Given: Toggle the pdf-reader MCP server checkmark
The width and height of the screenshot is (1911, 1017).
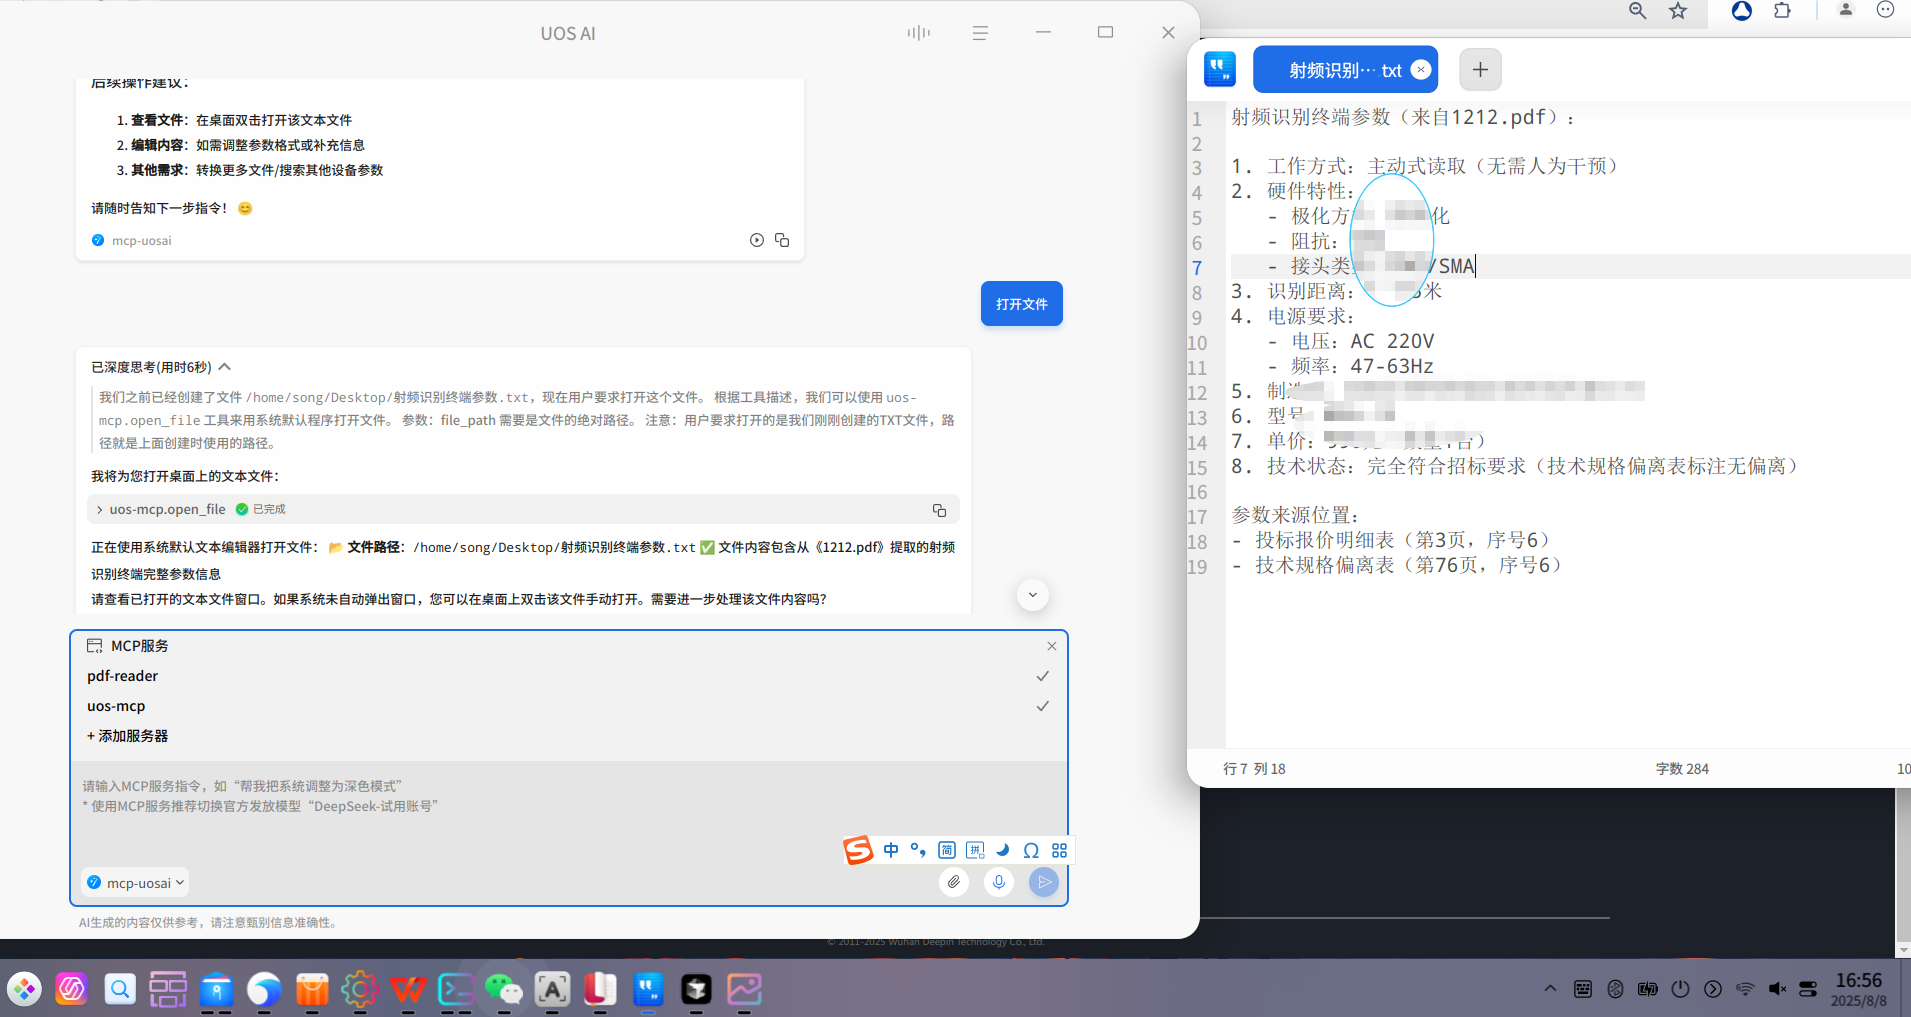Looking at the screenshot, I should pyautogui.click(x=1043, y=676).
